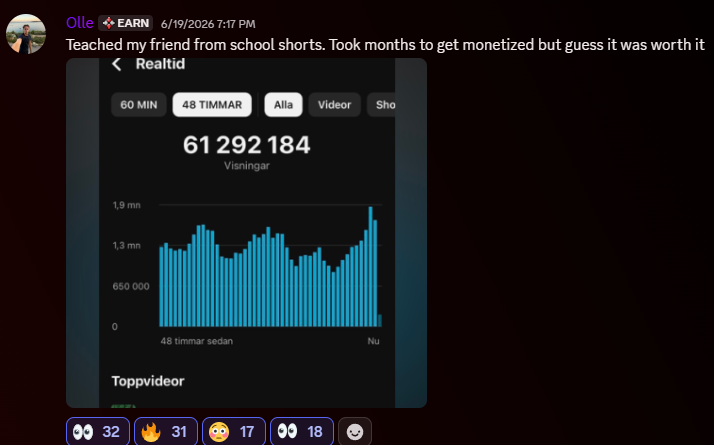Click the 650 000 axis label
This screenshot has height=445, width=714.
tap(131, 286)
